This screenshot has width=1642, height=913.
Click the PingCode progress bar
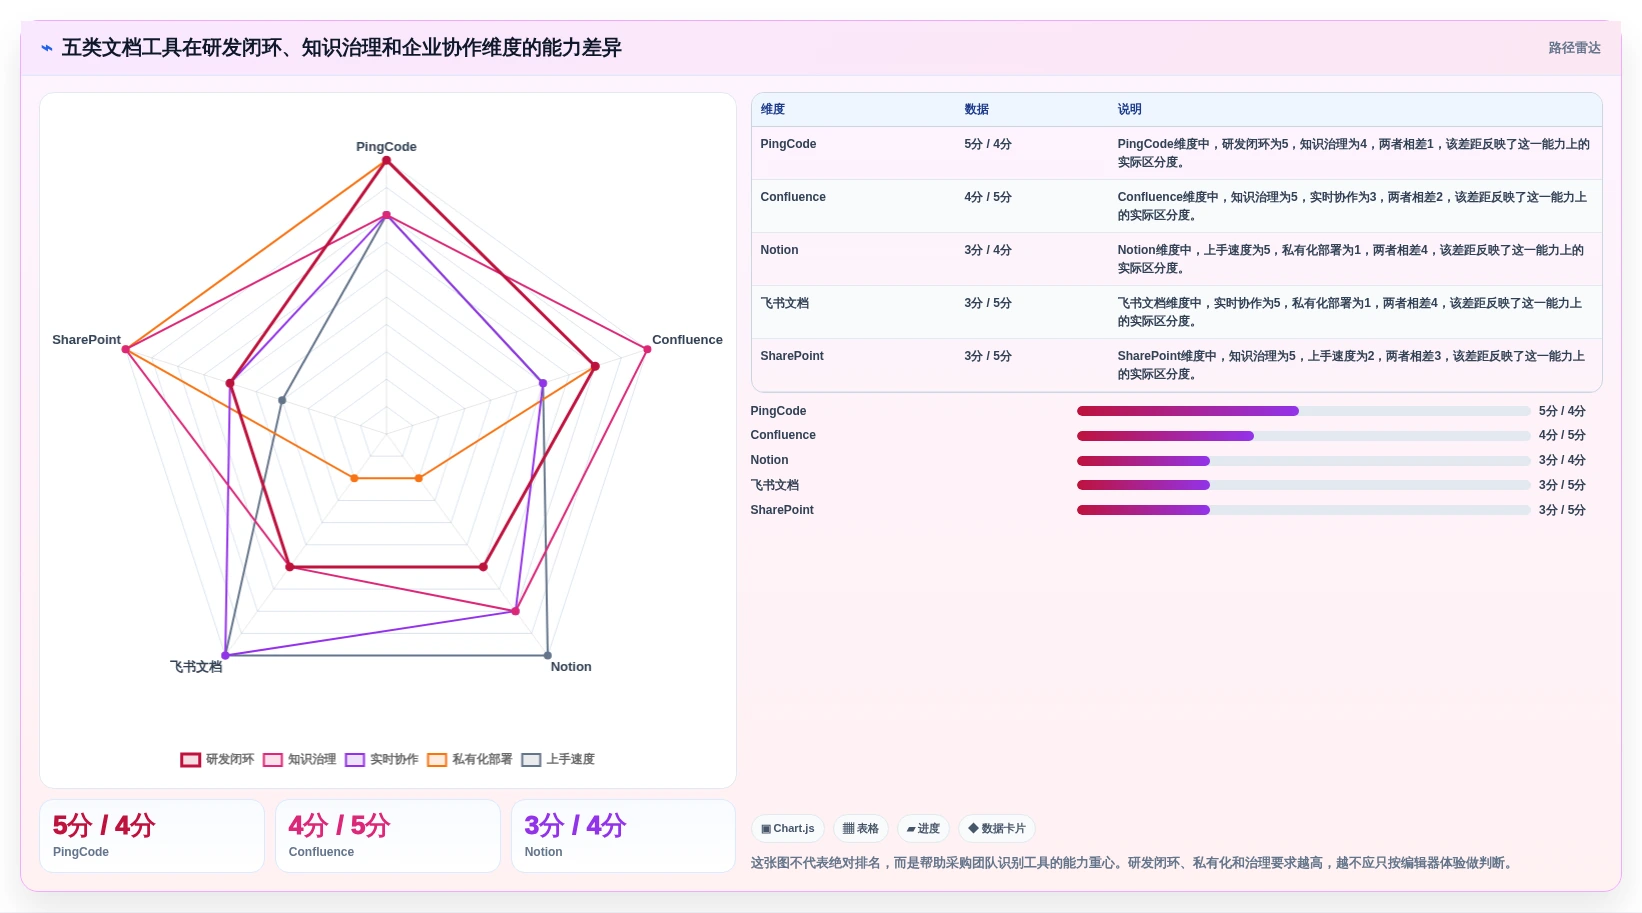point(1303,411)
